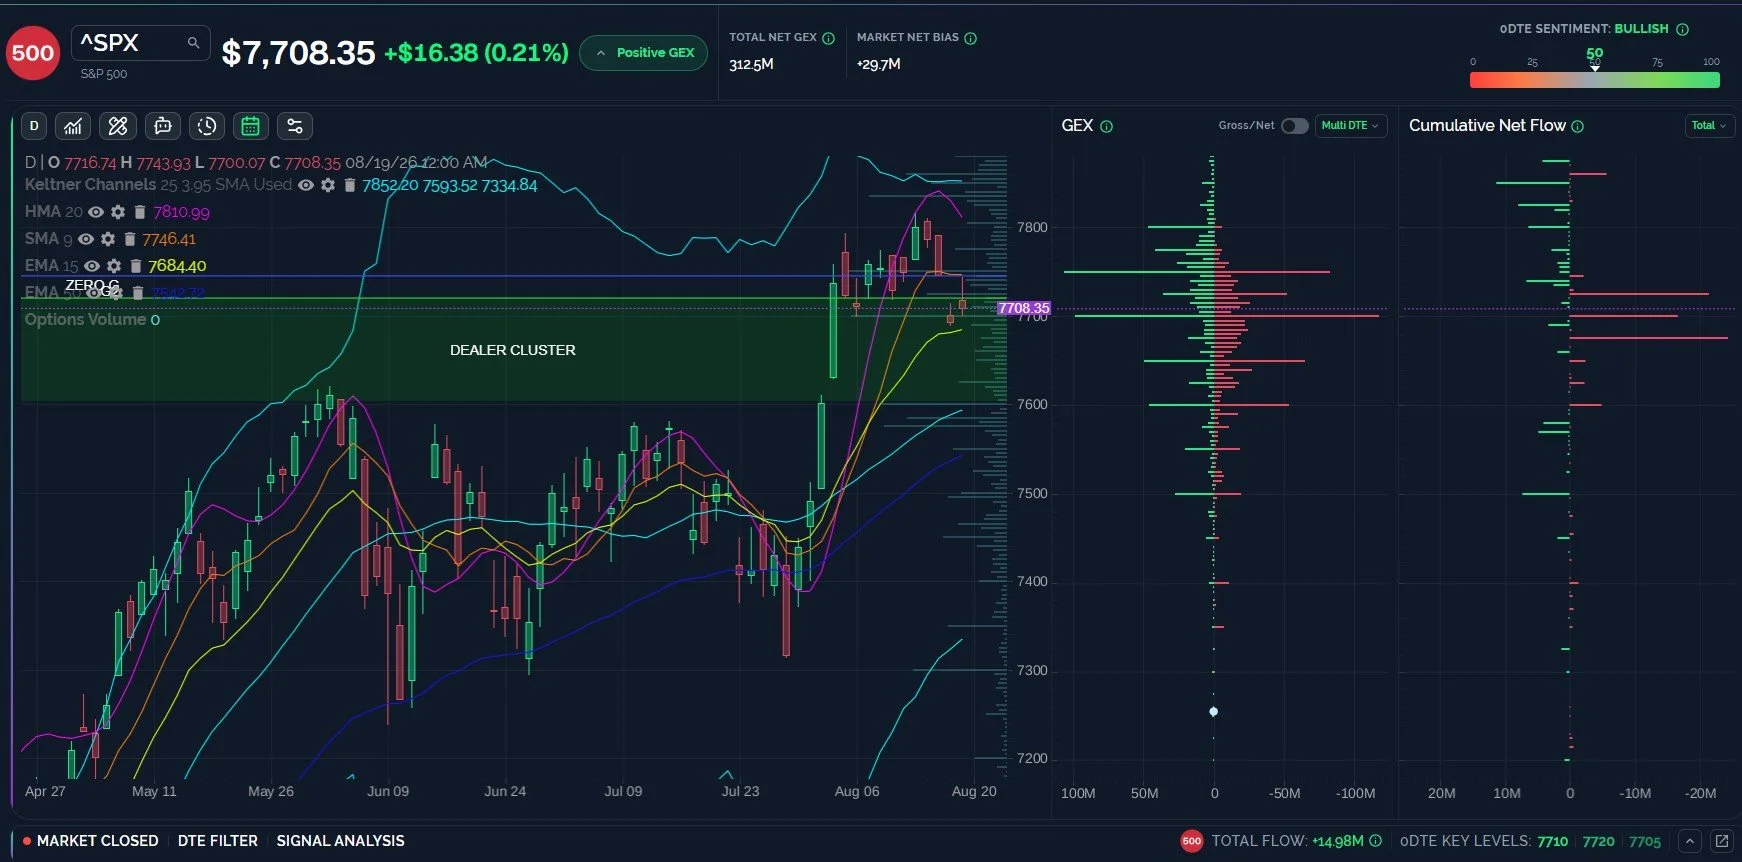Select 0DTE key level 7720
Screen dimensions: 1742x862
coord(1598,841)
